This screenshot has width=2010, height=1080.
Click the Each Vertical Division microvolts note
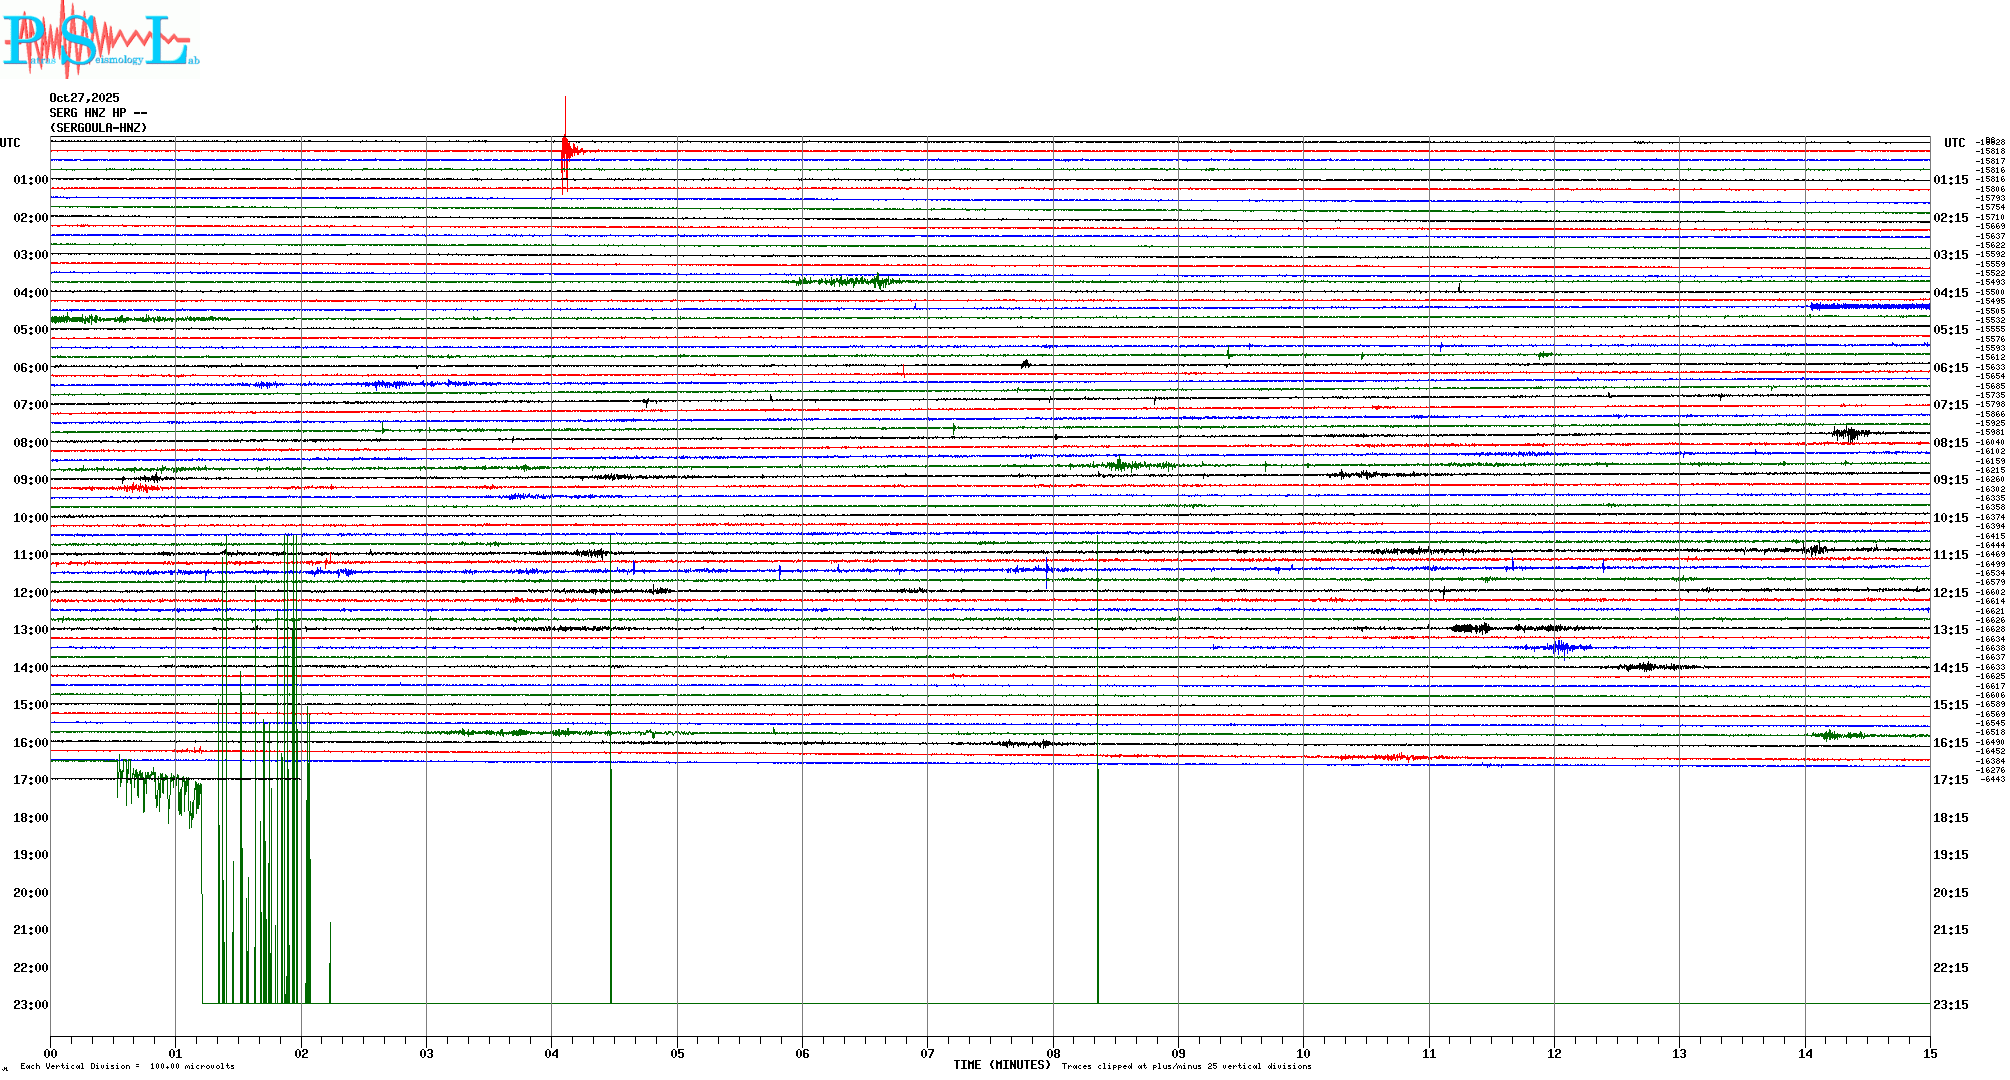[127, 1066]
